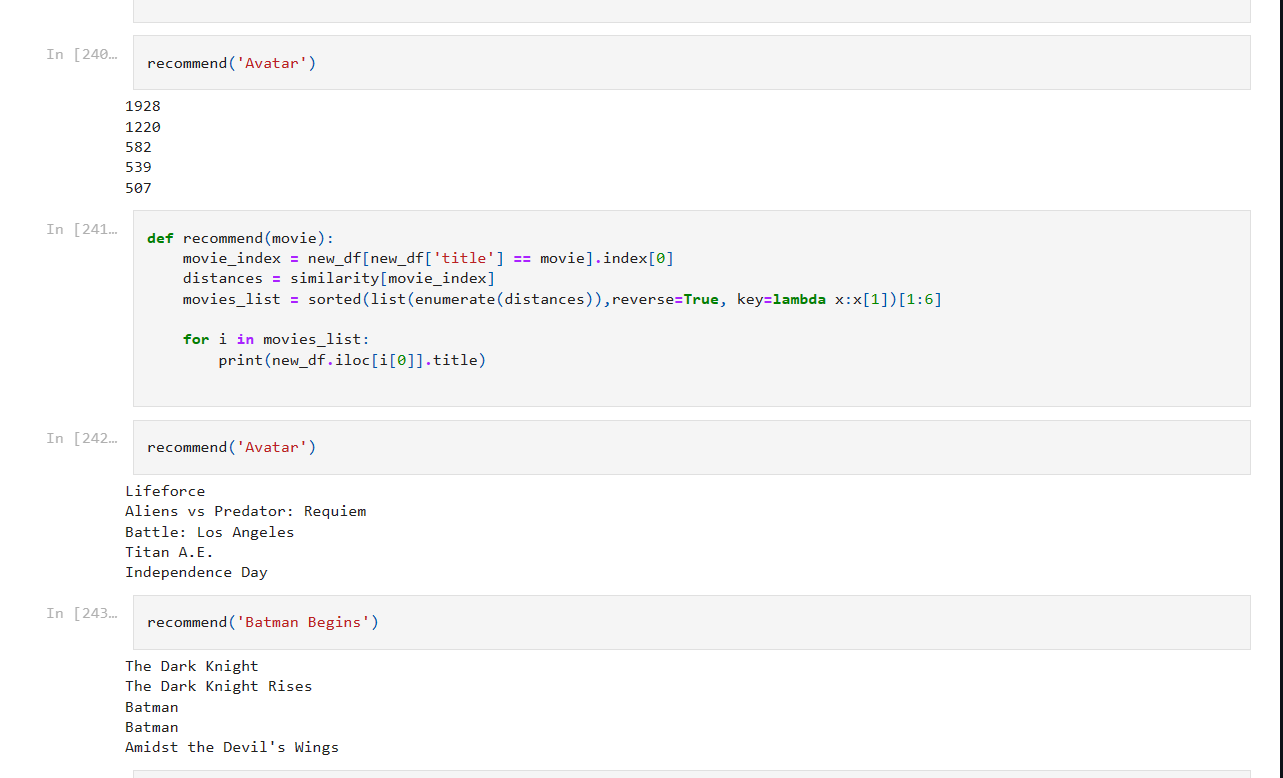Click the In [241] execution prompt
This screenshot has height=778, width=1283.
click(80, 229)
